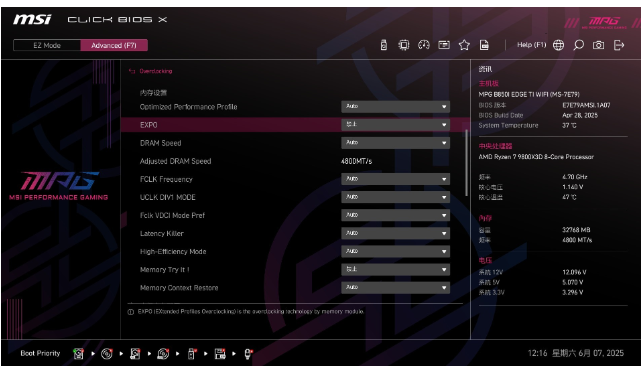644x369 pixels.
Task: Click CPU frequency 4.70 GHz value
Action: point(575,177)
